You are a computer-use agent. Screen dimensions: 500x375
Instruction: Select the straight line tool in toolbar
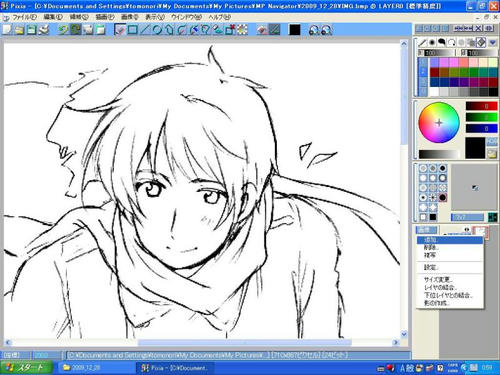tap(145, 30)
